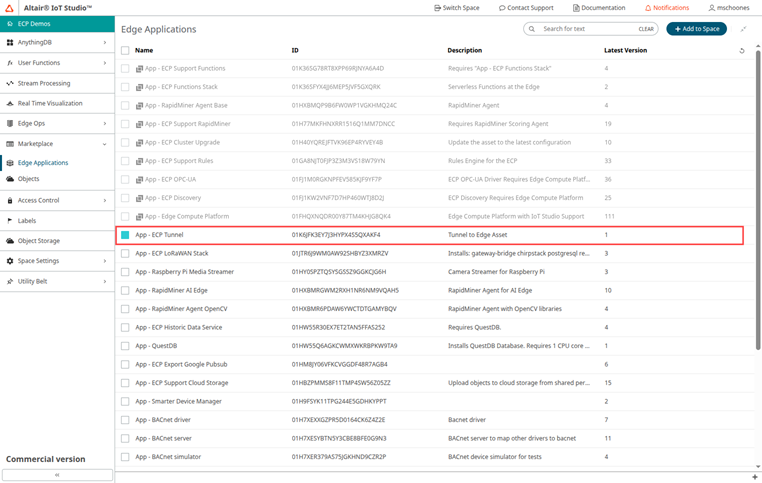Click the Marketplace sidebar icon
762x483 pixels.
pos(10,144)
